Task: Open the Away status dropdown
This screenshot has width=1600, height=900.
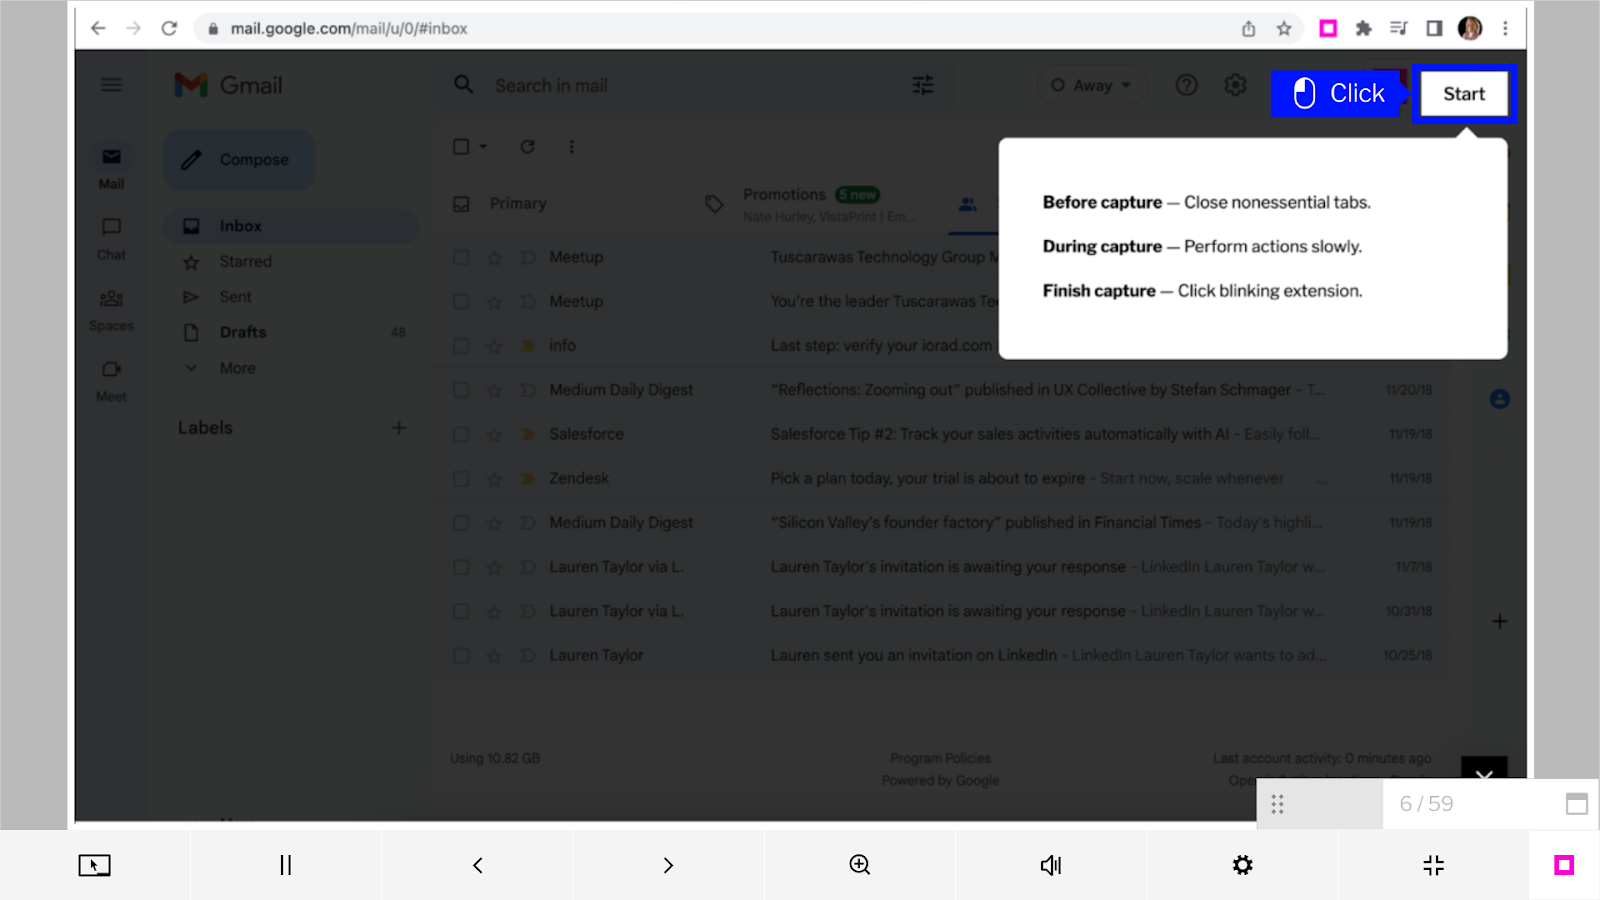Action: 1092,85
